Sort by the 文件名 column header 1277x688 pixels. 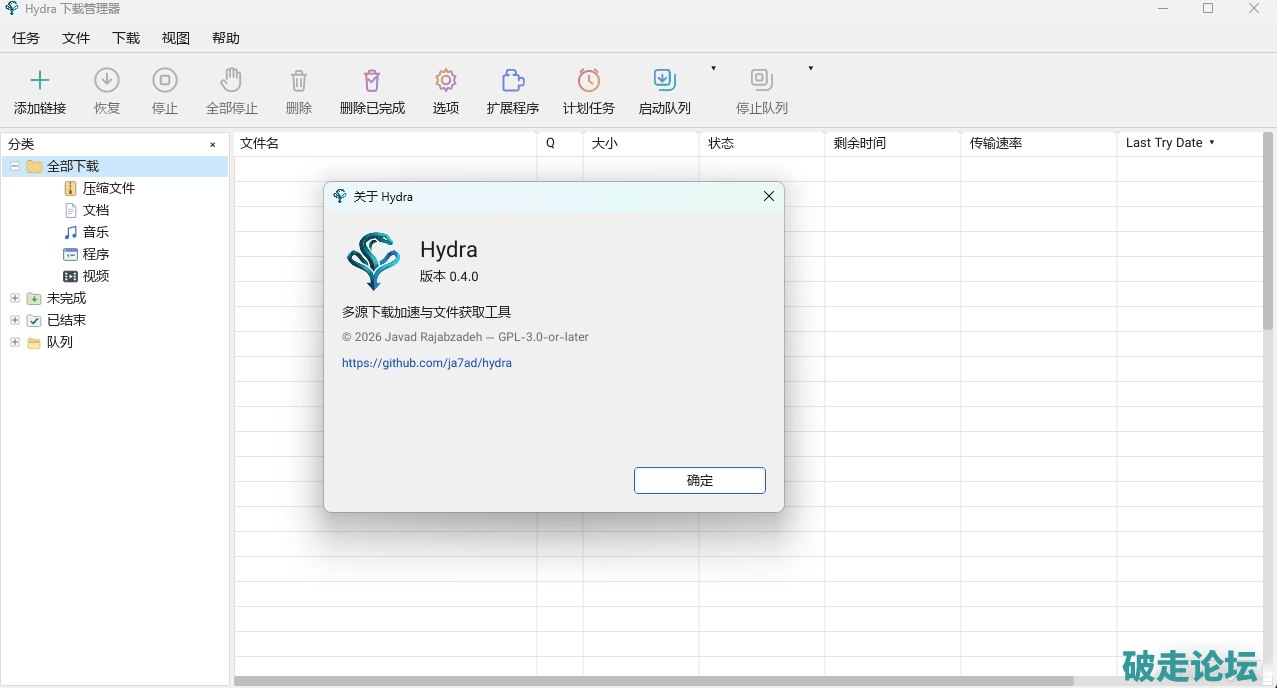click(x=386, y=143)
